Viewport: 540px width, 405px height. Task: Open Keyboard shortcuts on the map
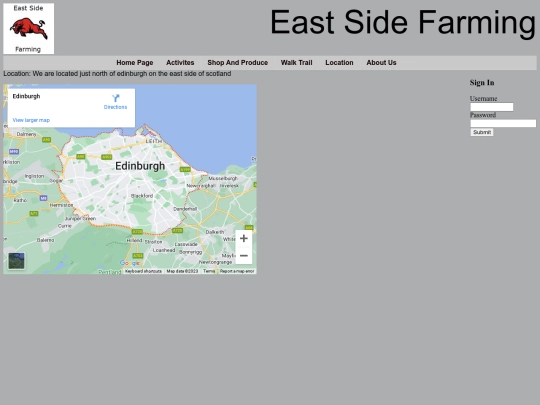coord(143,271)
